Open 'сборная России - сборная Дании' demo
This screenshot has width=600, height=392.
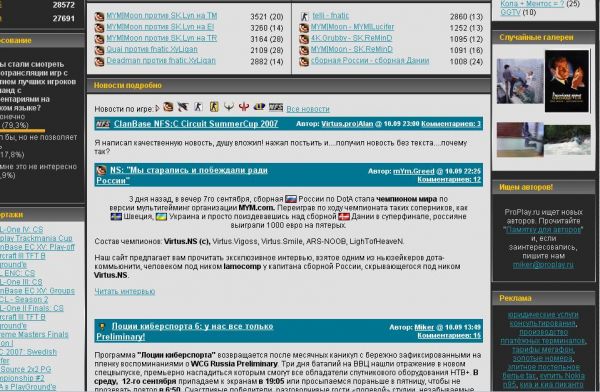click(x=370, y=60)
